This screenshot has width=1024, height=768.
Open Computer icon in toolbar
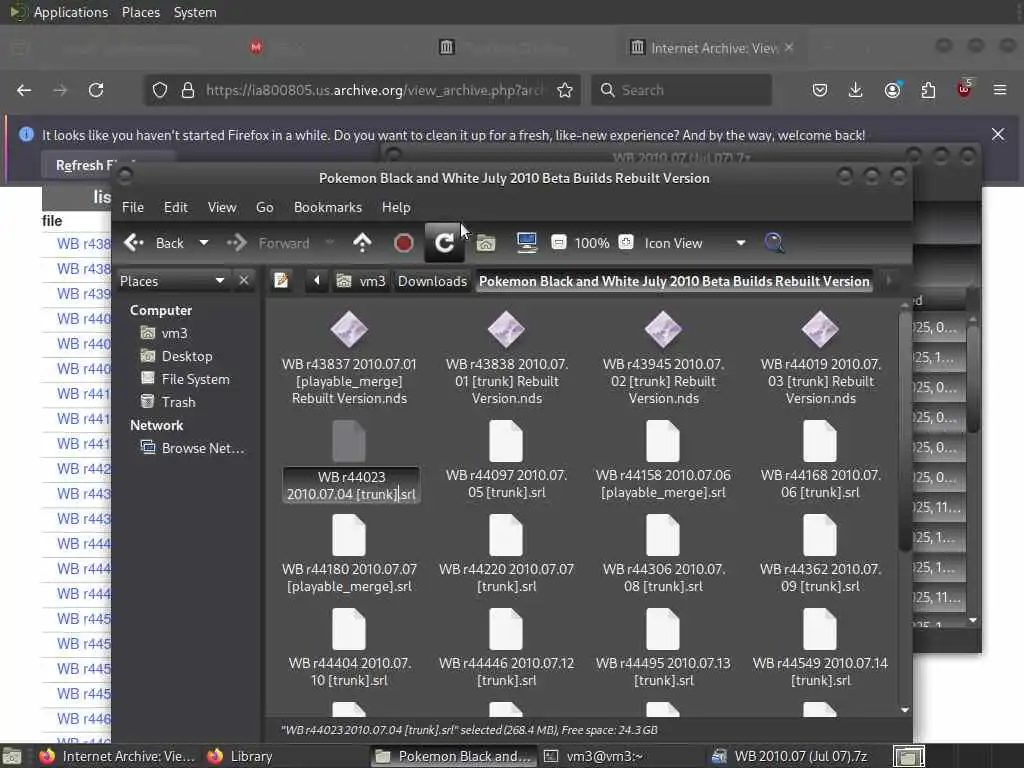coord(526,243)
